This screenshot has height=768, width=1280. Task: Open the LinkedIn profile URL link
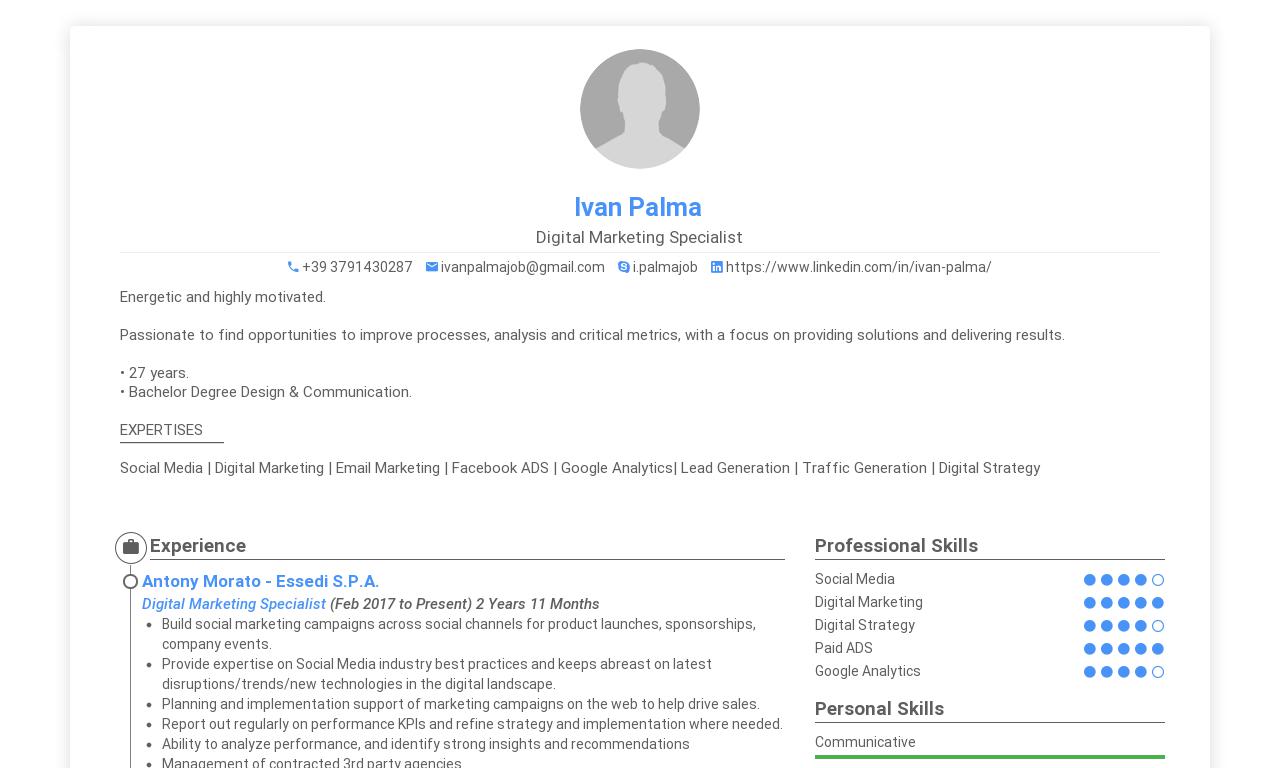point(858,267)
